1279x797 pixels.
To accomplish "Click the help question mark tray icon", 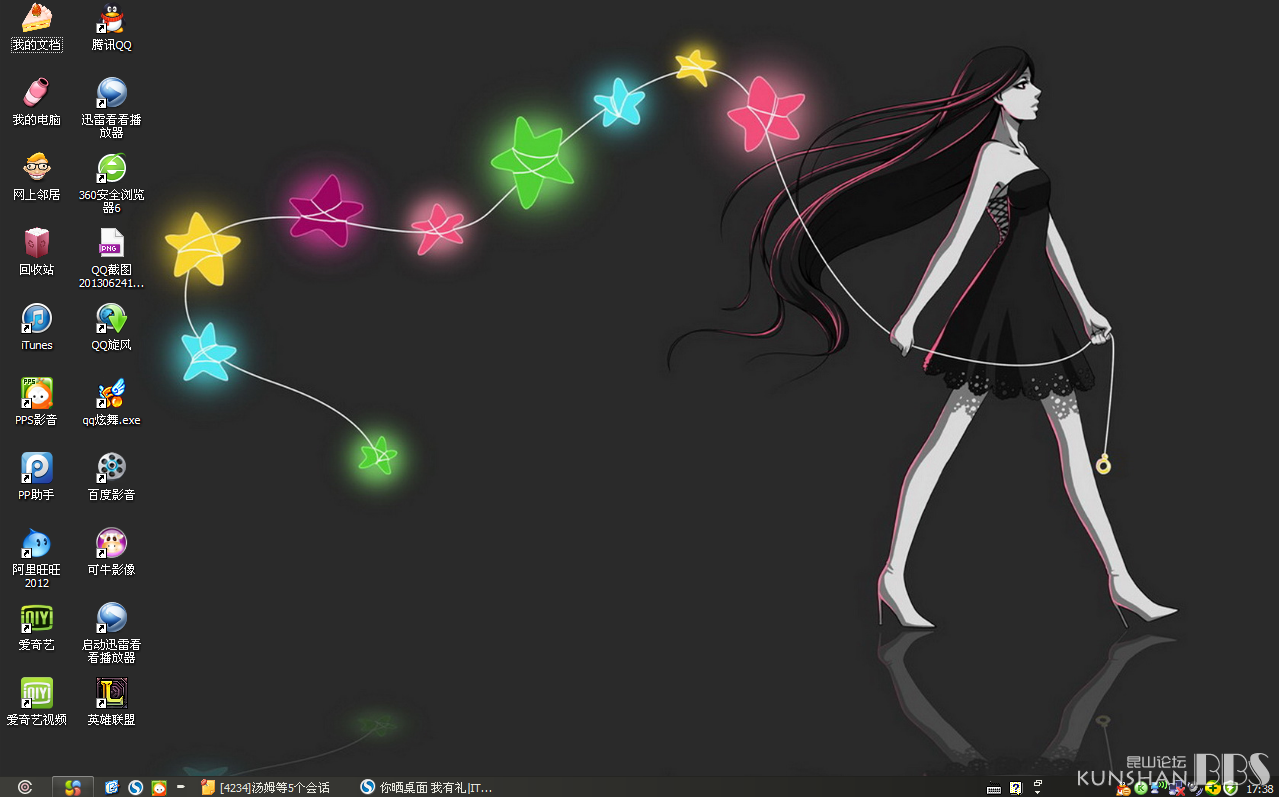I will [x=1016, y=787].
